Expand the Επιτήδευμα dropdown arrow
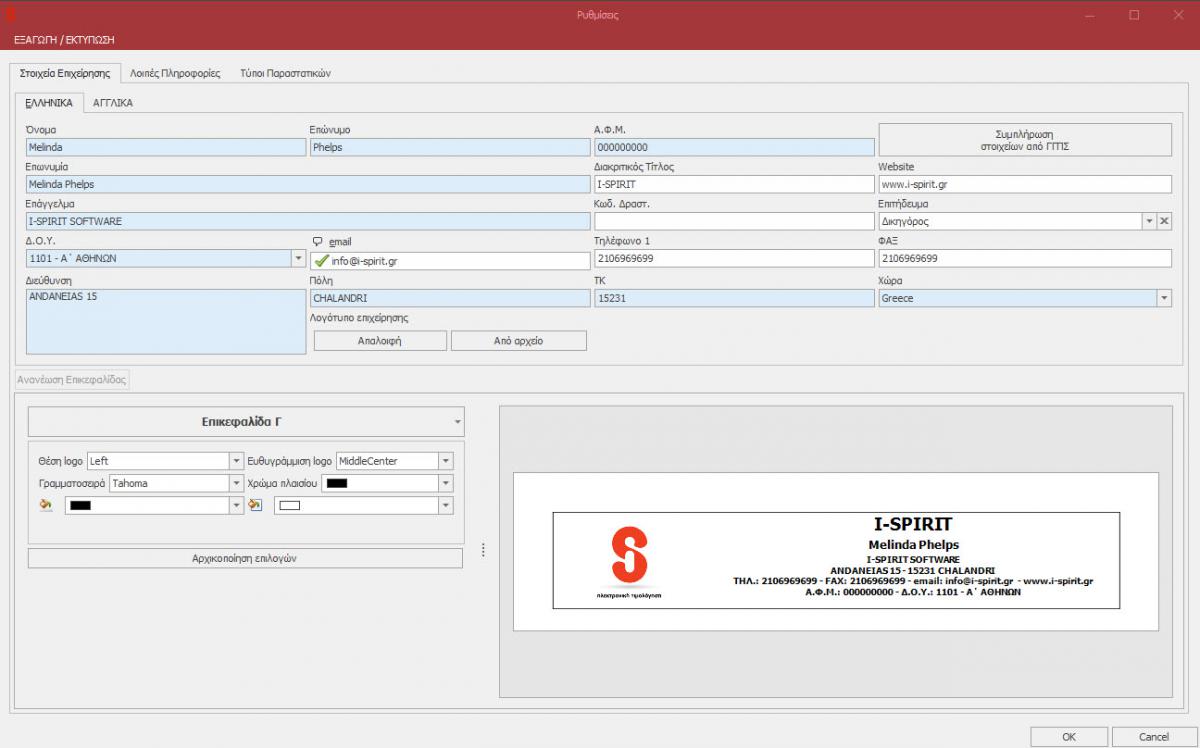This screenshot has height=748, width=1200. point(1149,222)
